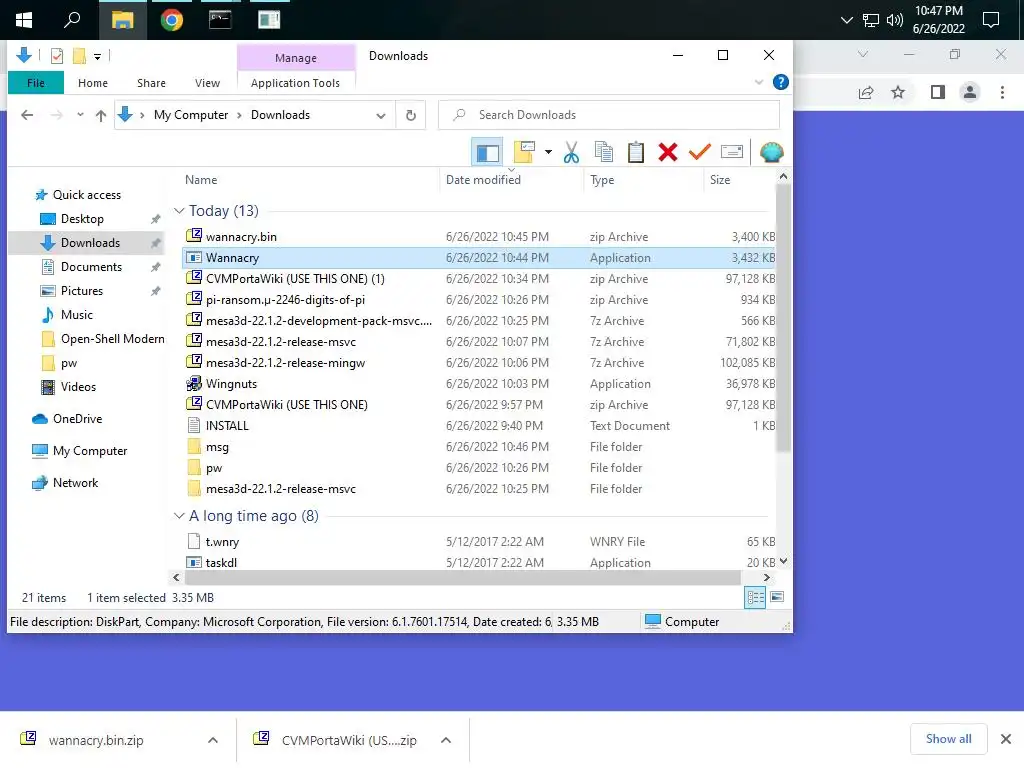1024x768 pixels.
Task: Collapse the Today (13) group
Action: tap(179, 211)
